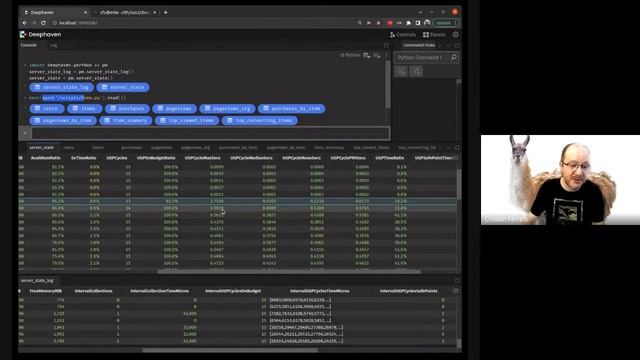Open a new browser tab
Viewport: 640px width, 360px height.
click(x=165, y=13)
